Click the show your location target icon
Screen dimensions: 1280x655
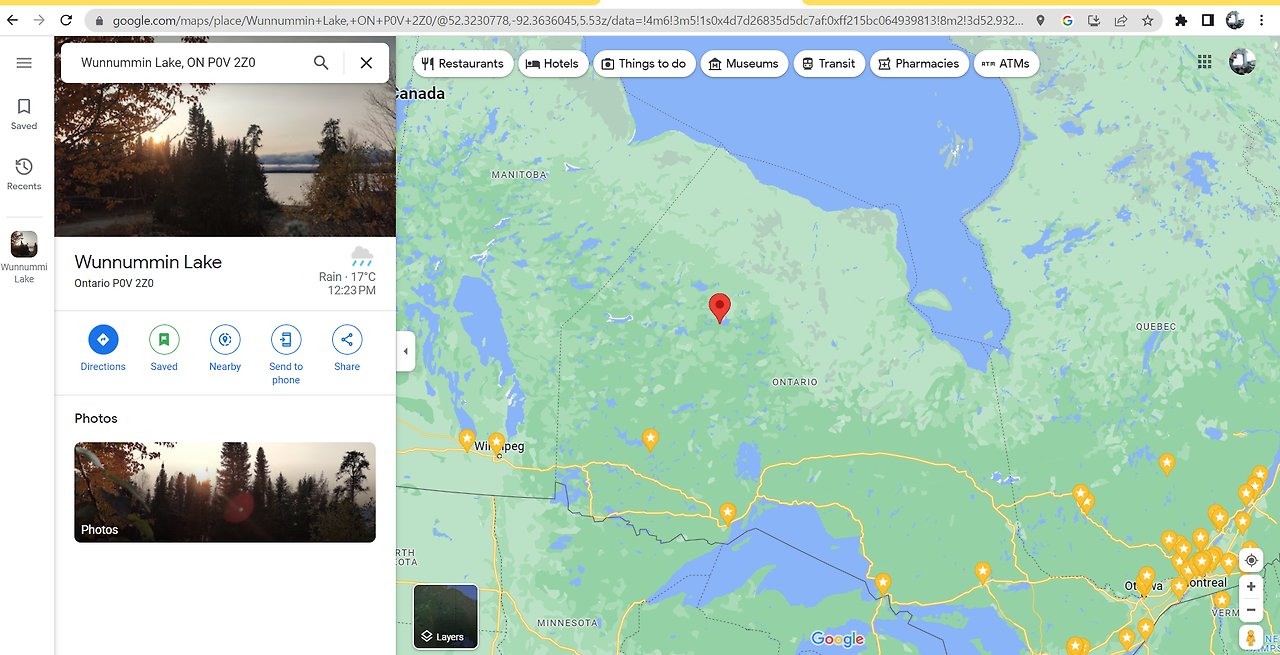pos(1251,561)
